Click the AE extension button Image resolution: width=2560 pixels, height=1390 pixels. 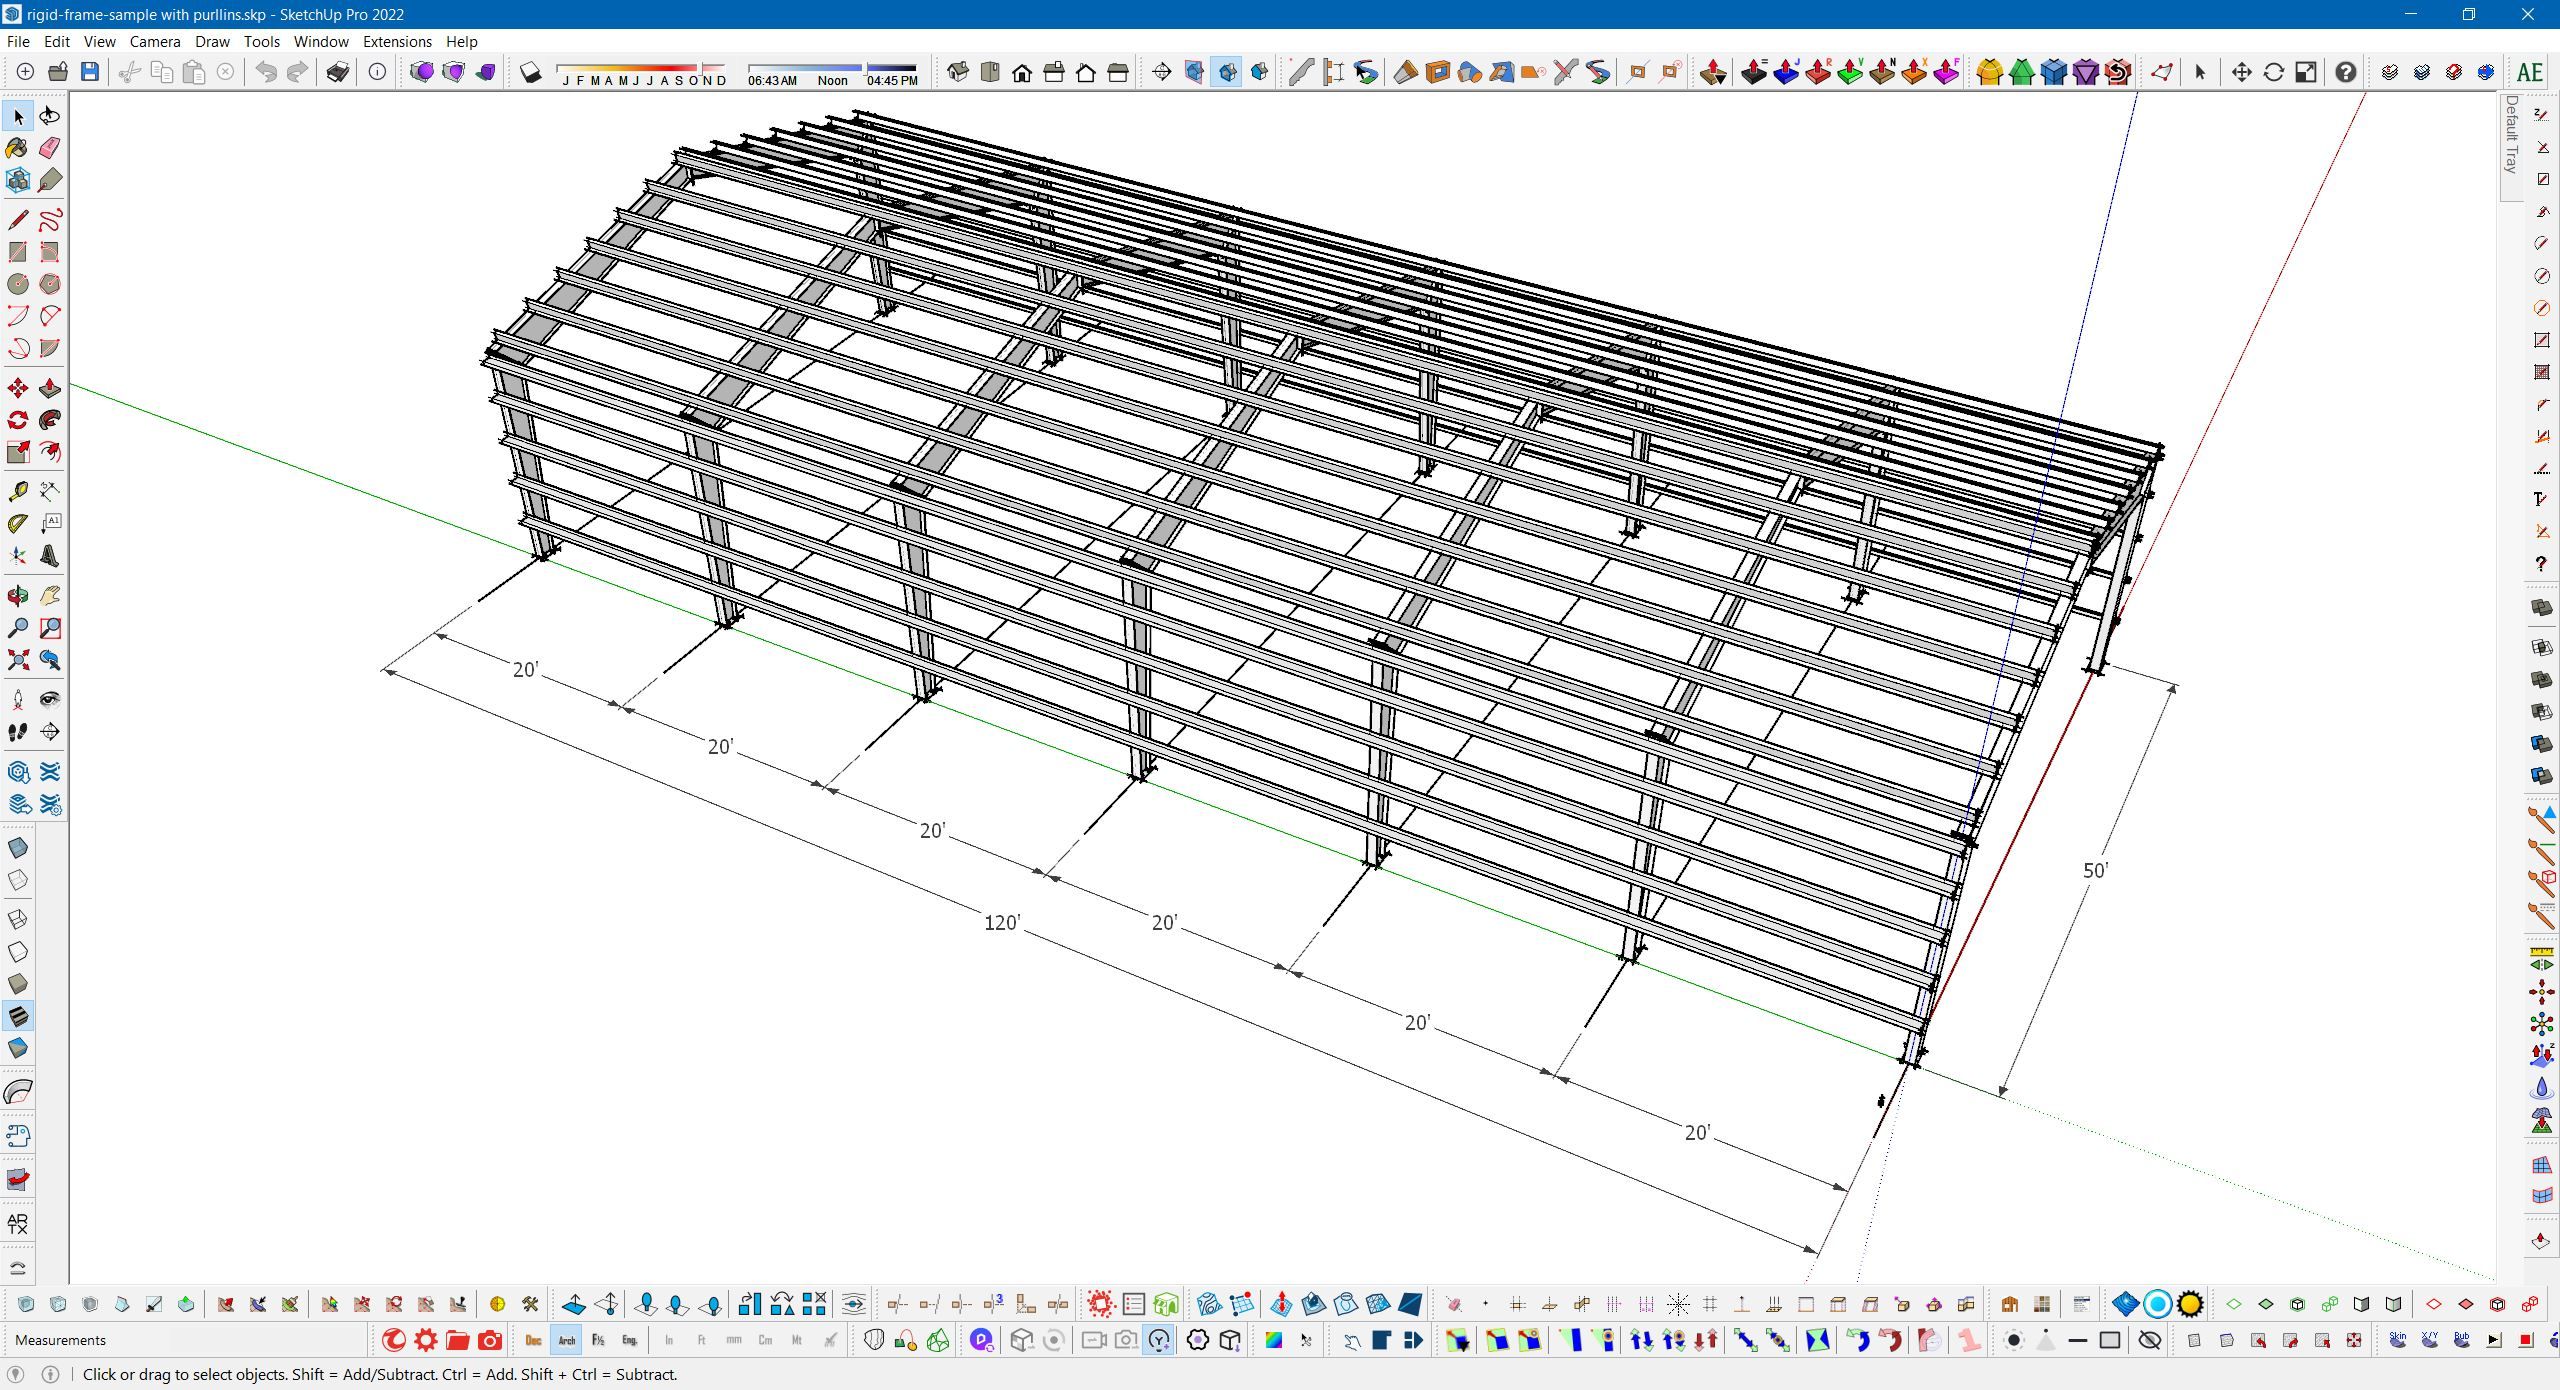pos(2529,72)
